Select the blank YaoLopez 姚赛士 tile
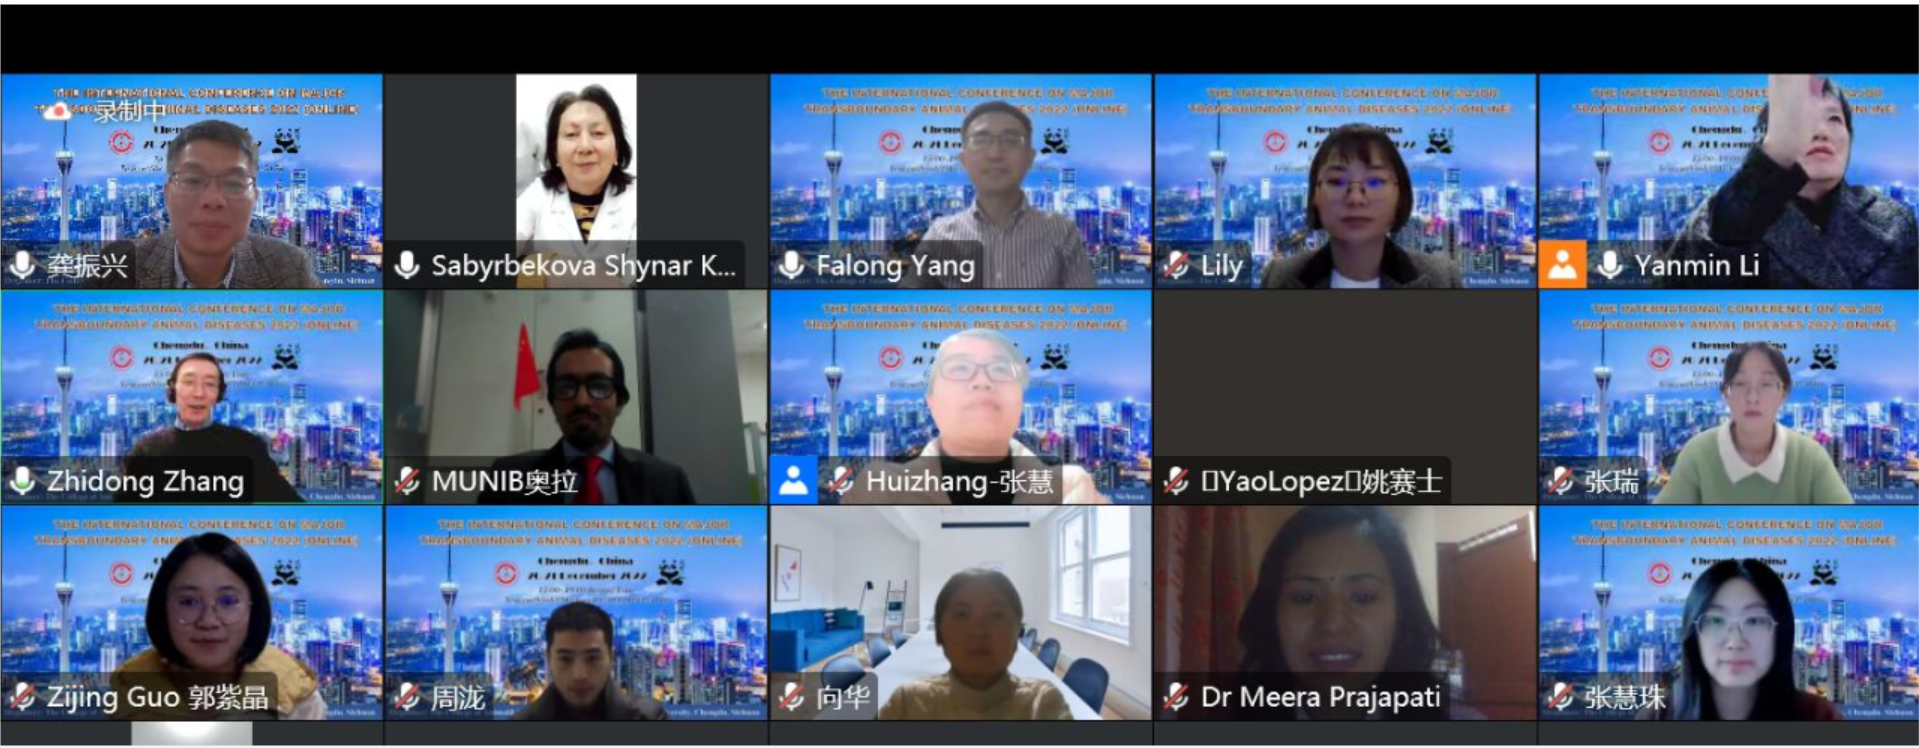Viewport: 1919px width, 748px height. click(1345, 397)
